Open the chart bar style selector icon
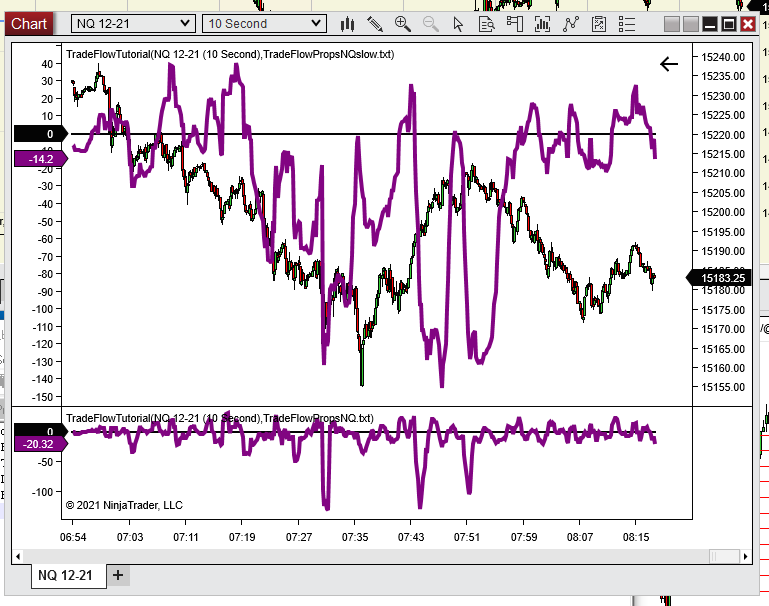This screenshot has width=769, height=606. (347, 24)
